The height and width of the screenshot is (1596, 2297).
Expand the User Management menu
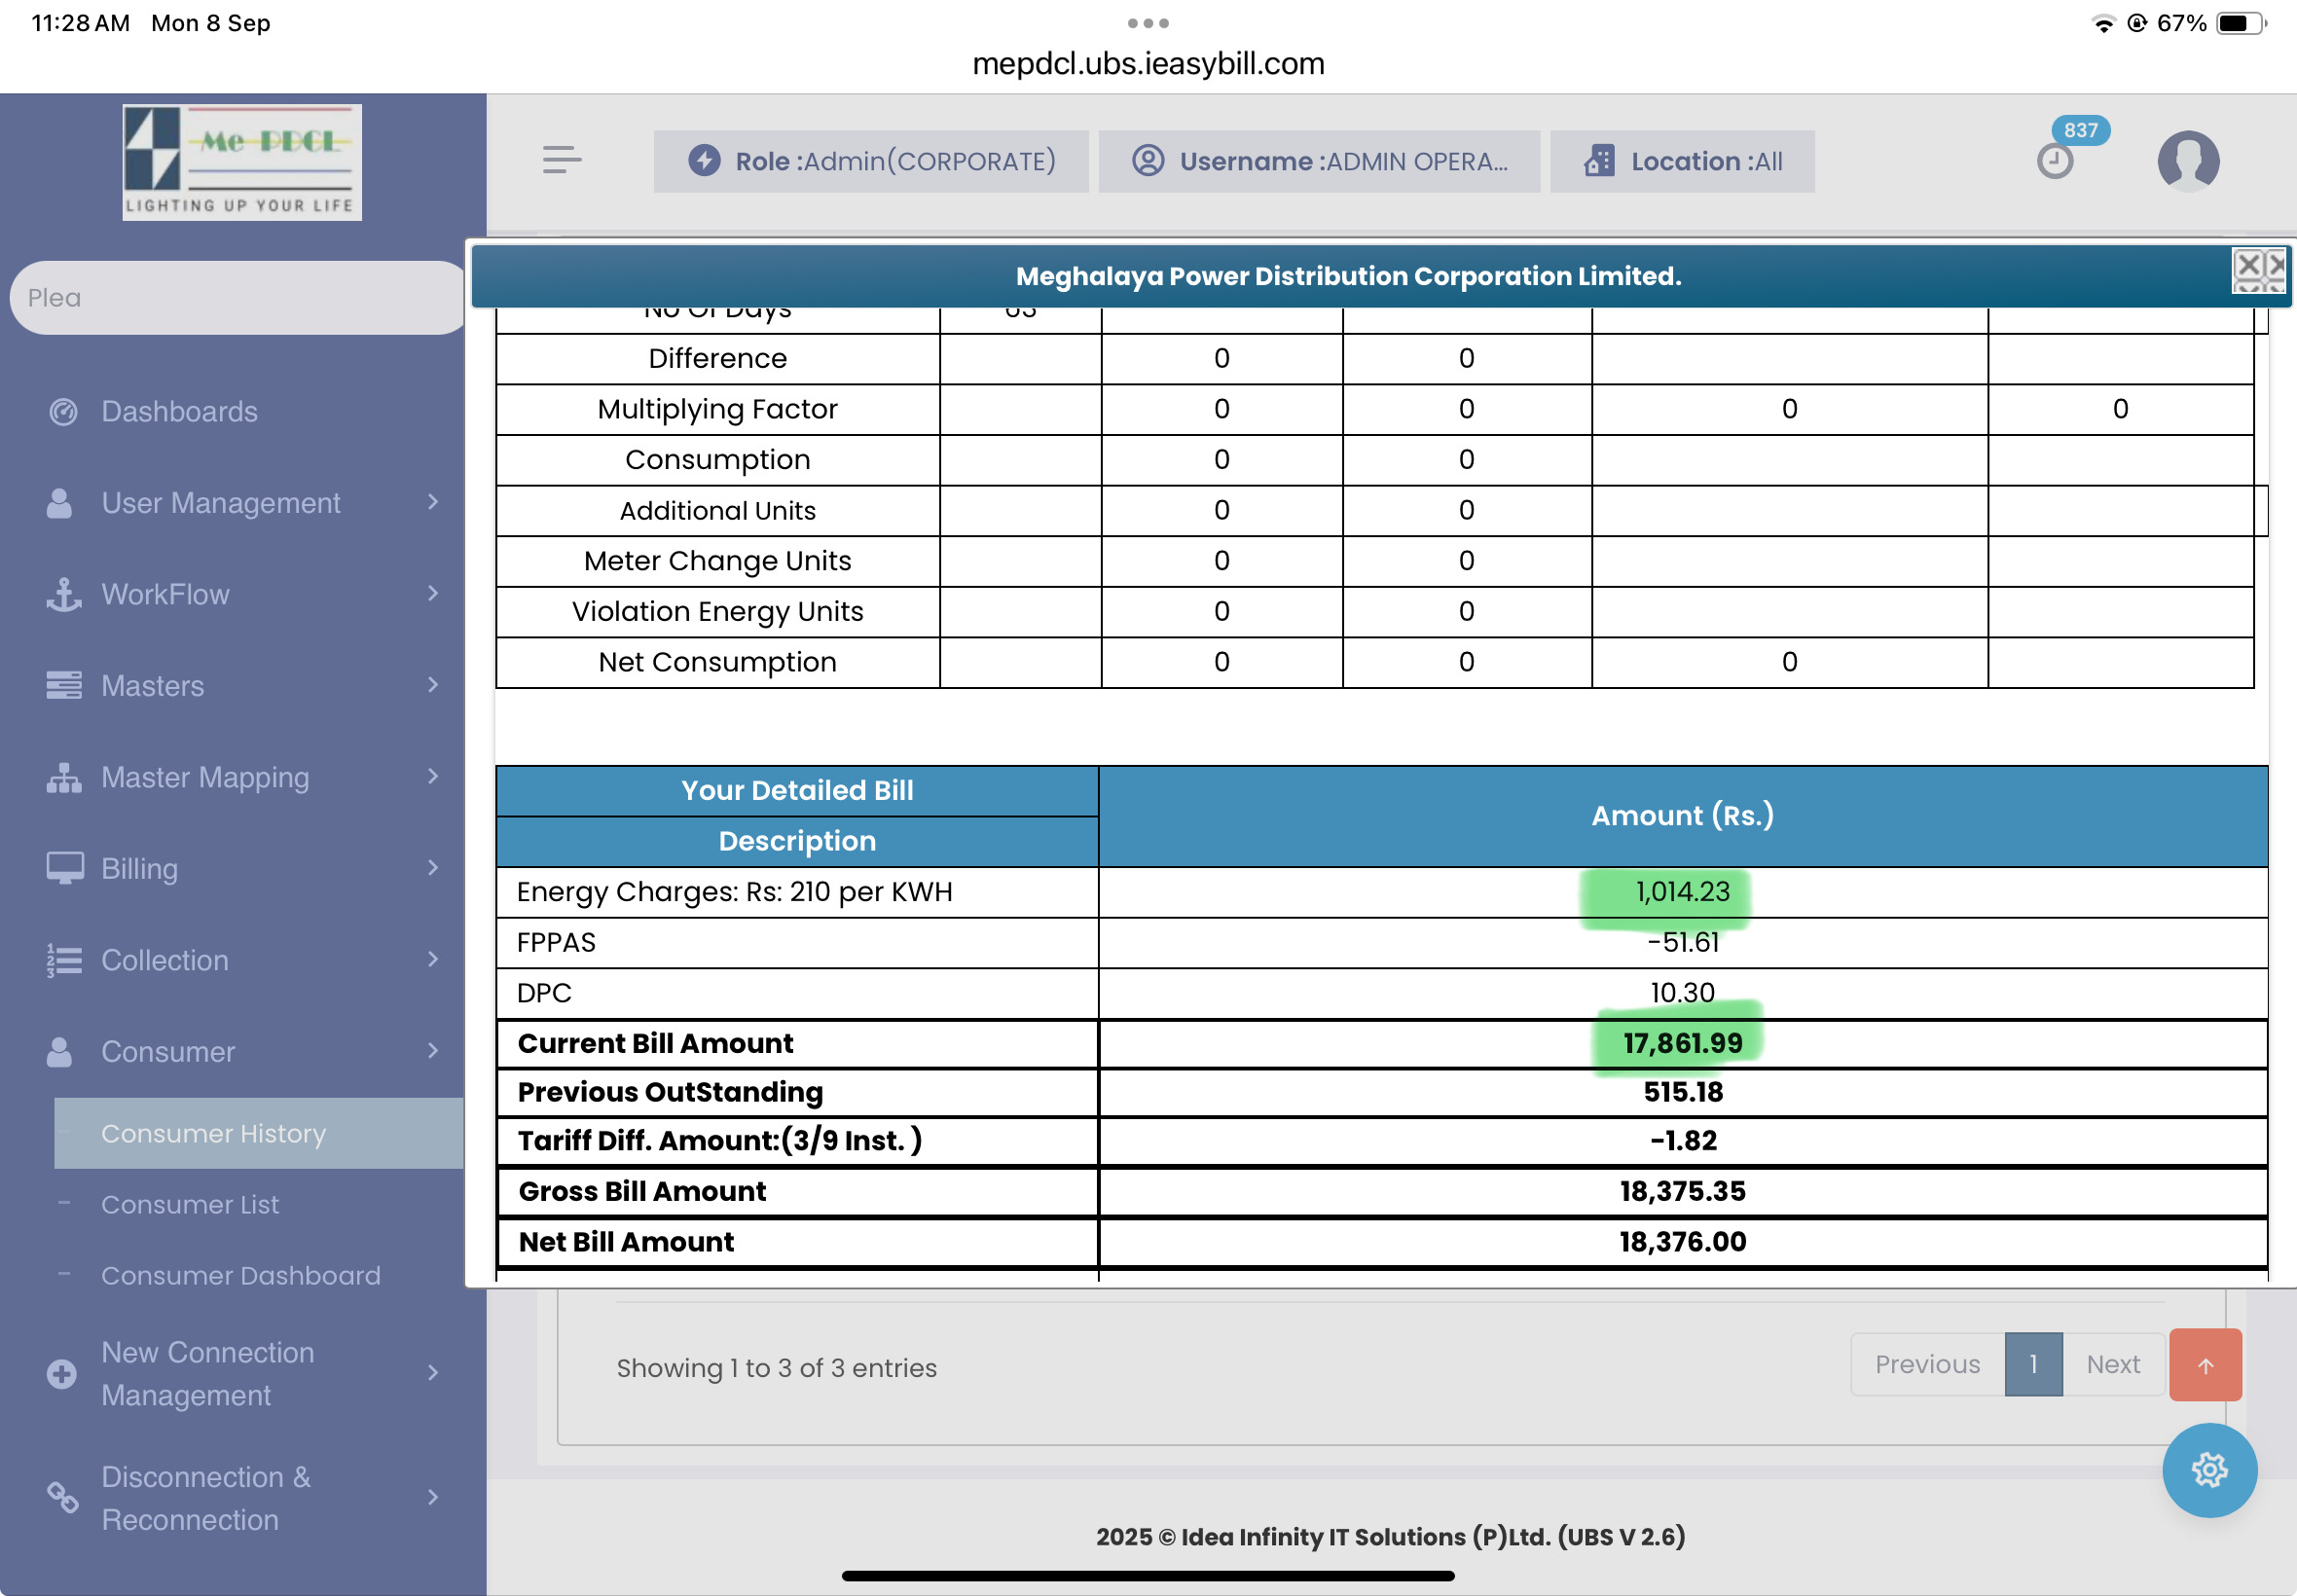220,503
